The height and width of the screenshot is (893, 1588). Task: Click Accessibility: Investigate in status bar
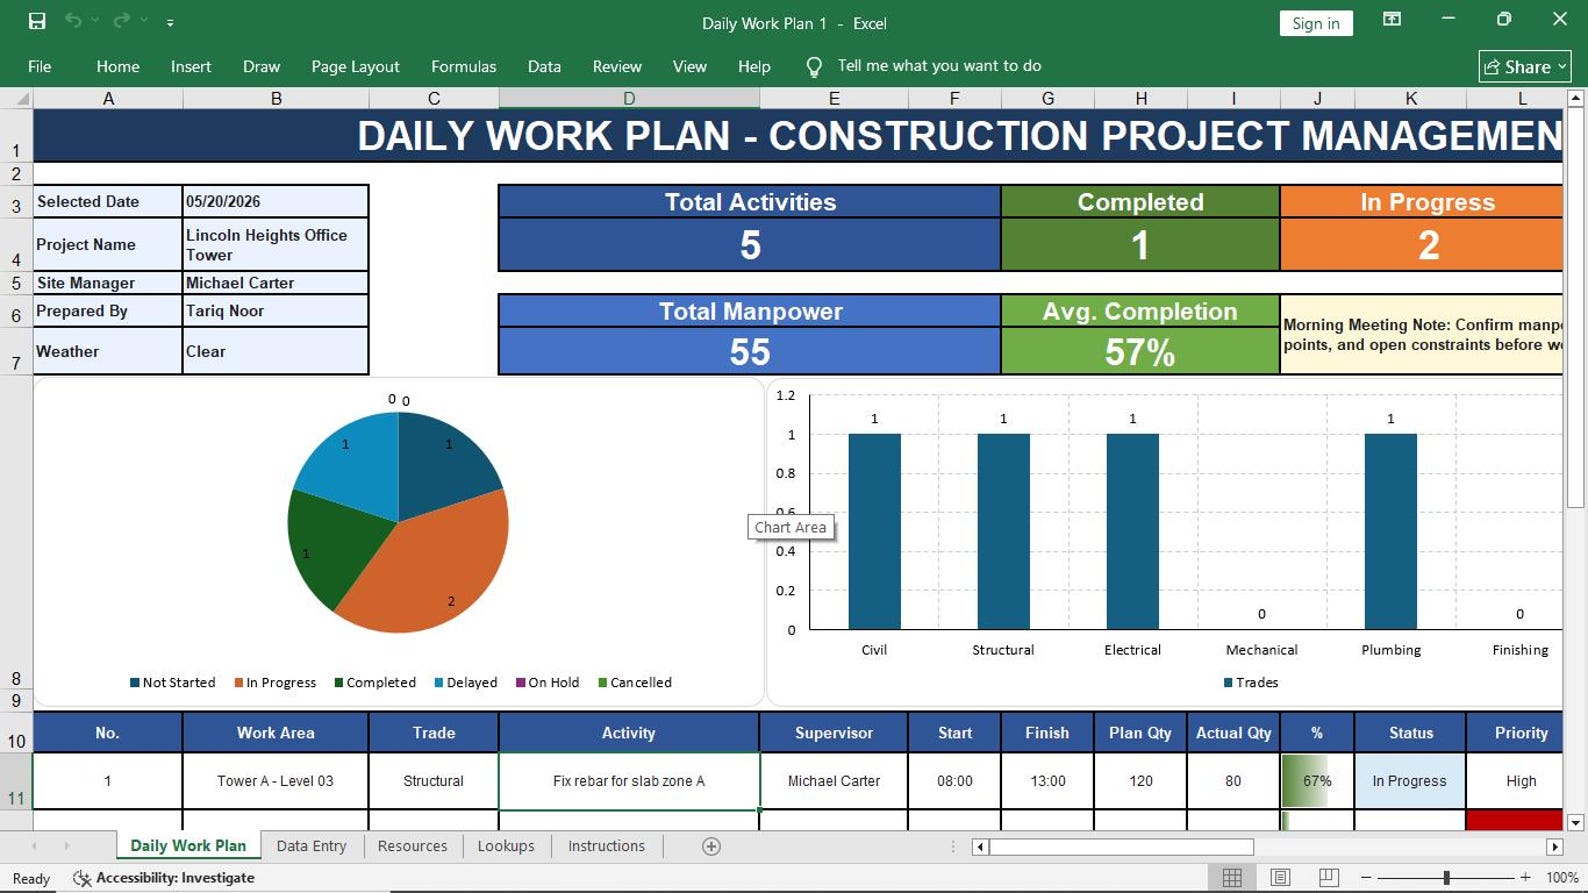click(165, 878)
